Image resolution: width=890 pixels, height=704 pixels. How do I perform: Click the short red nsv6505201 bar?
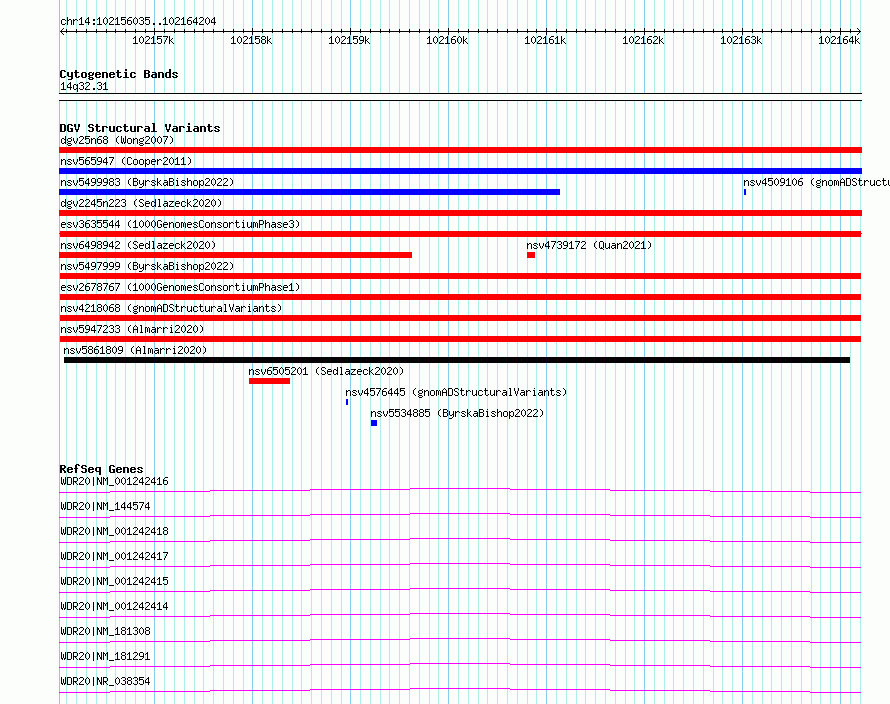tap(269, 381)
